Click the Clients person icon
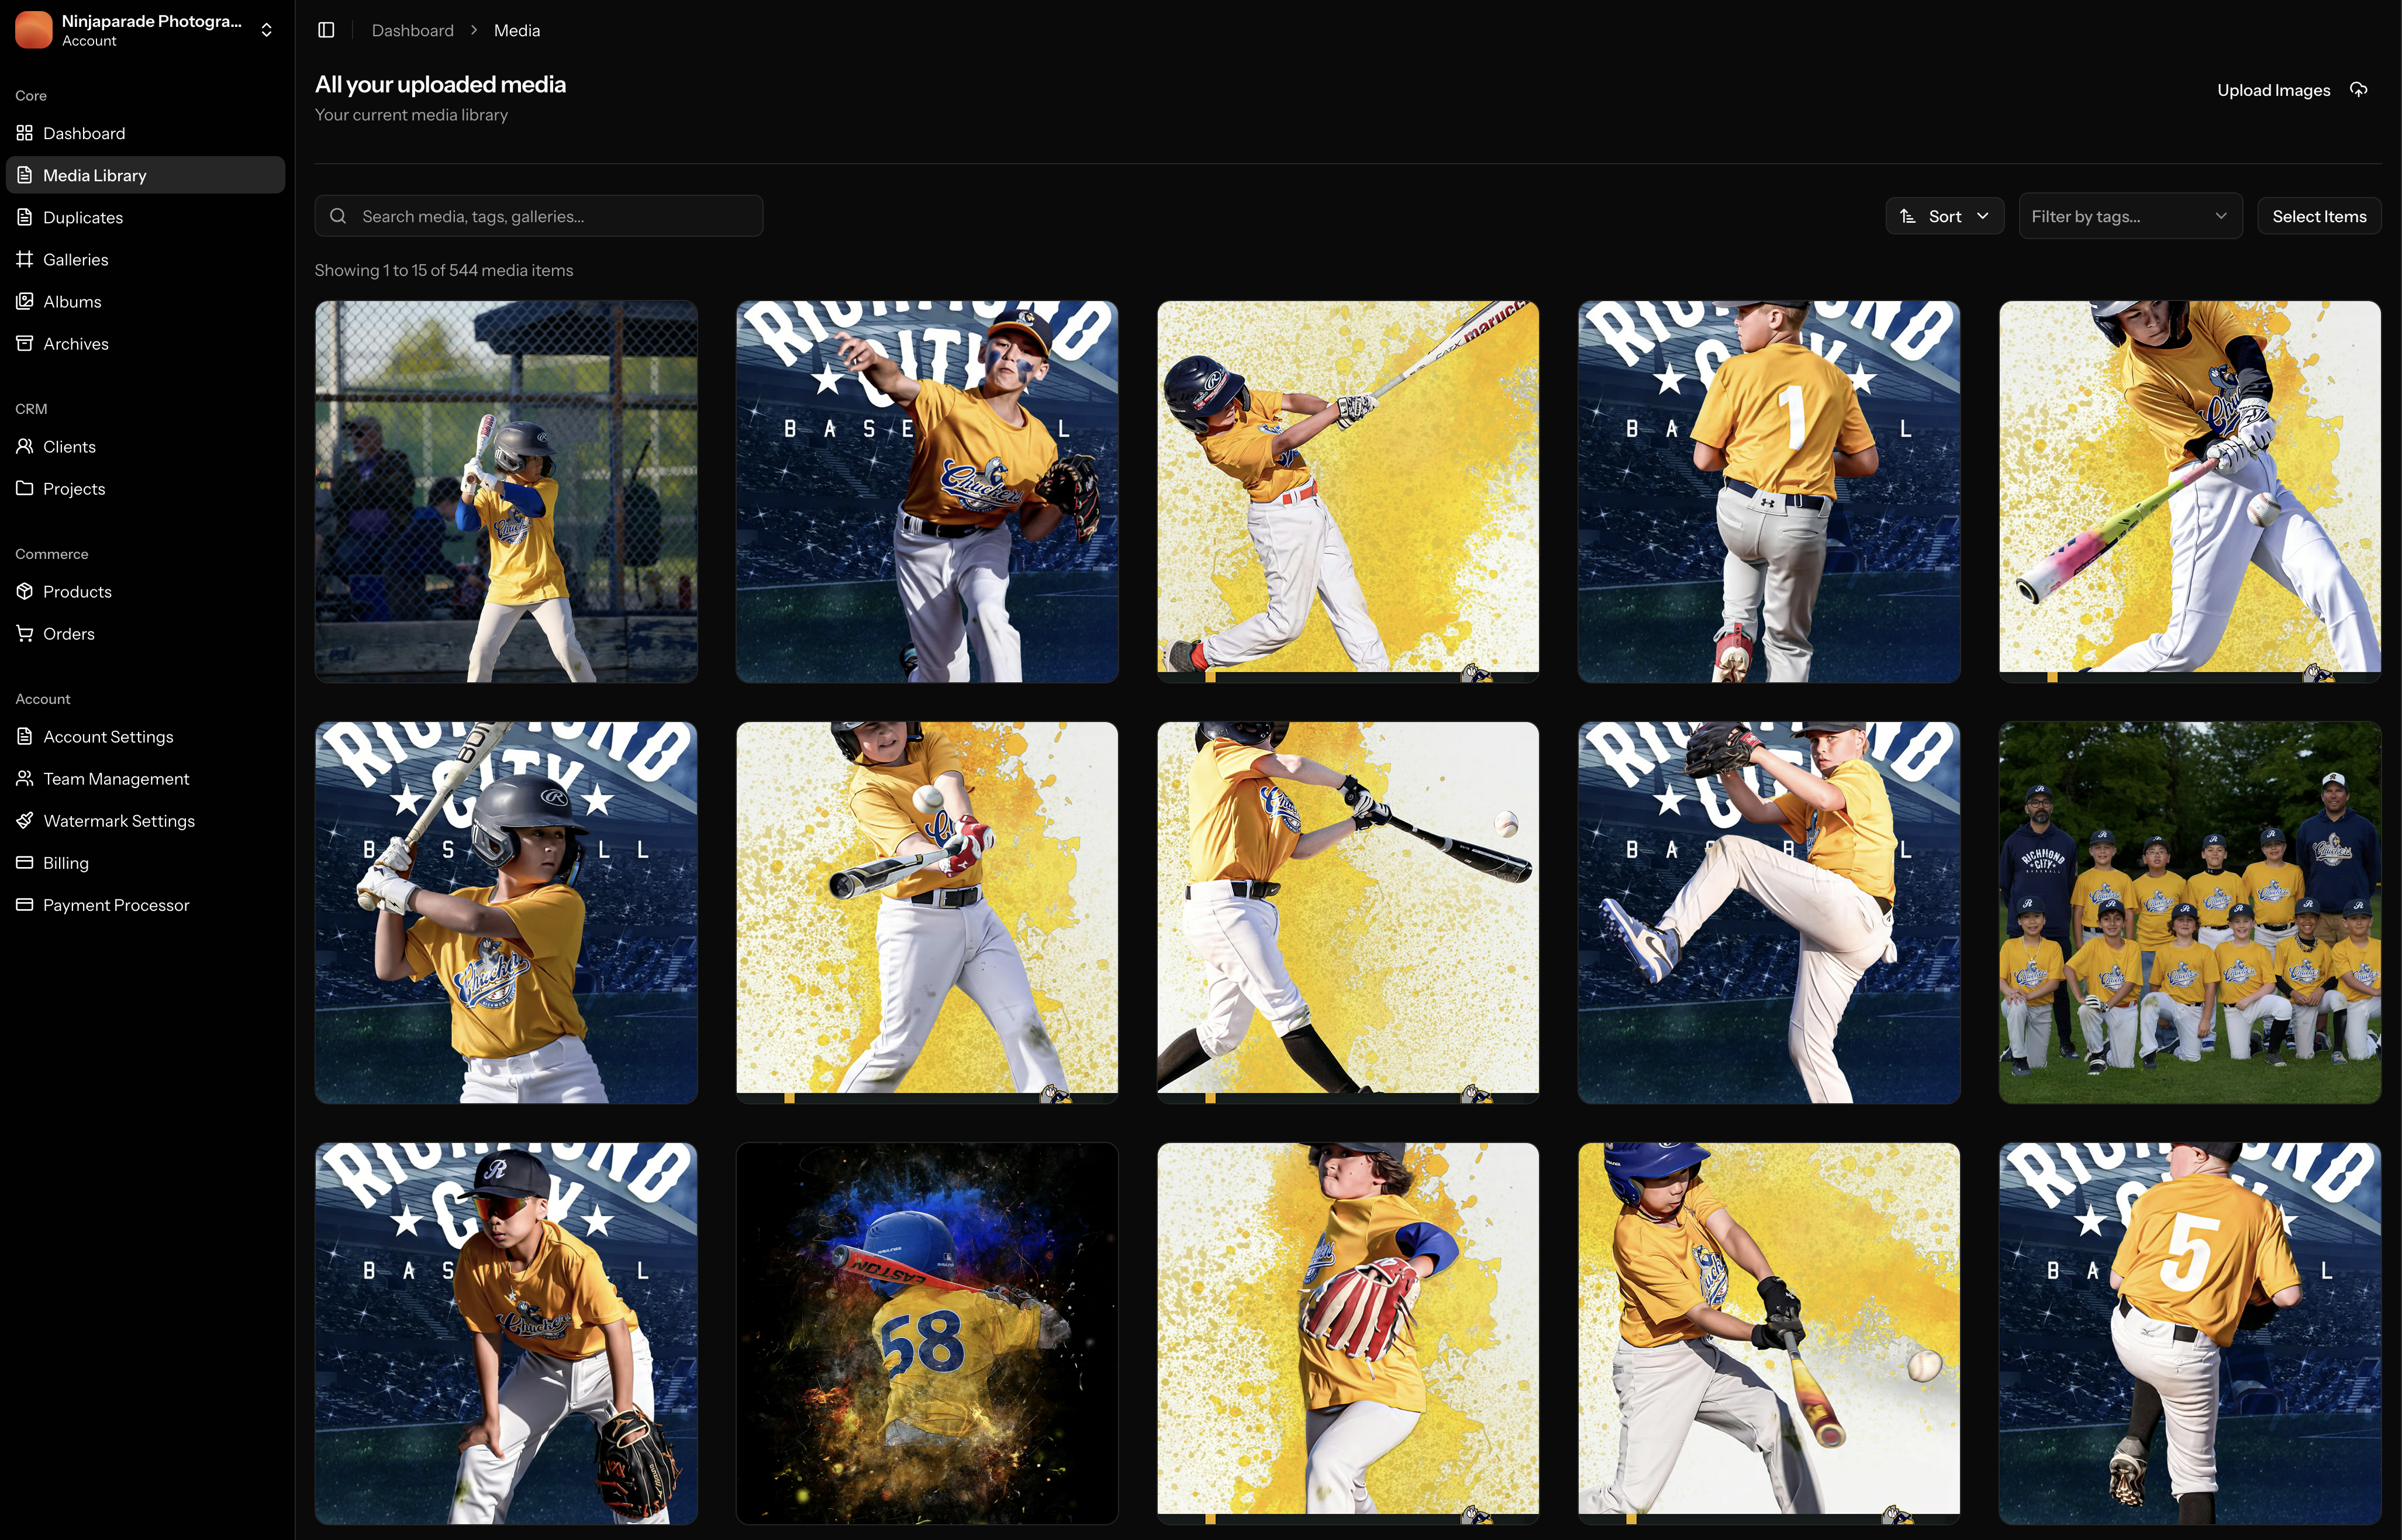Screen dimensions: 2402x1540 (x=25, y=446)
